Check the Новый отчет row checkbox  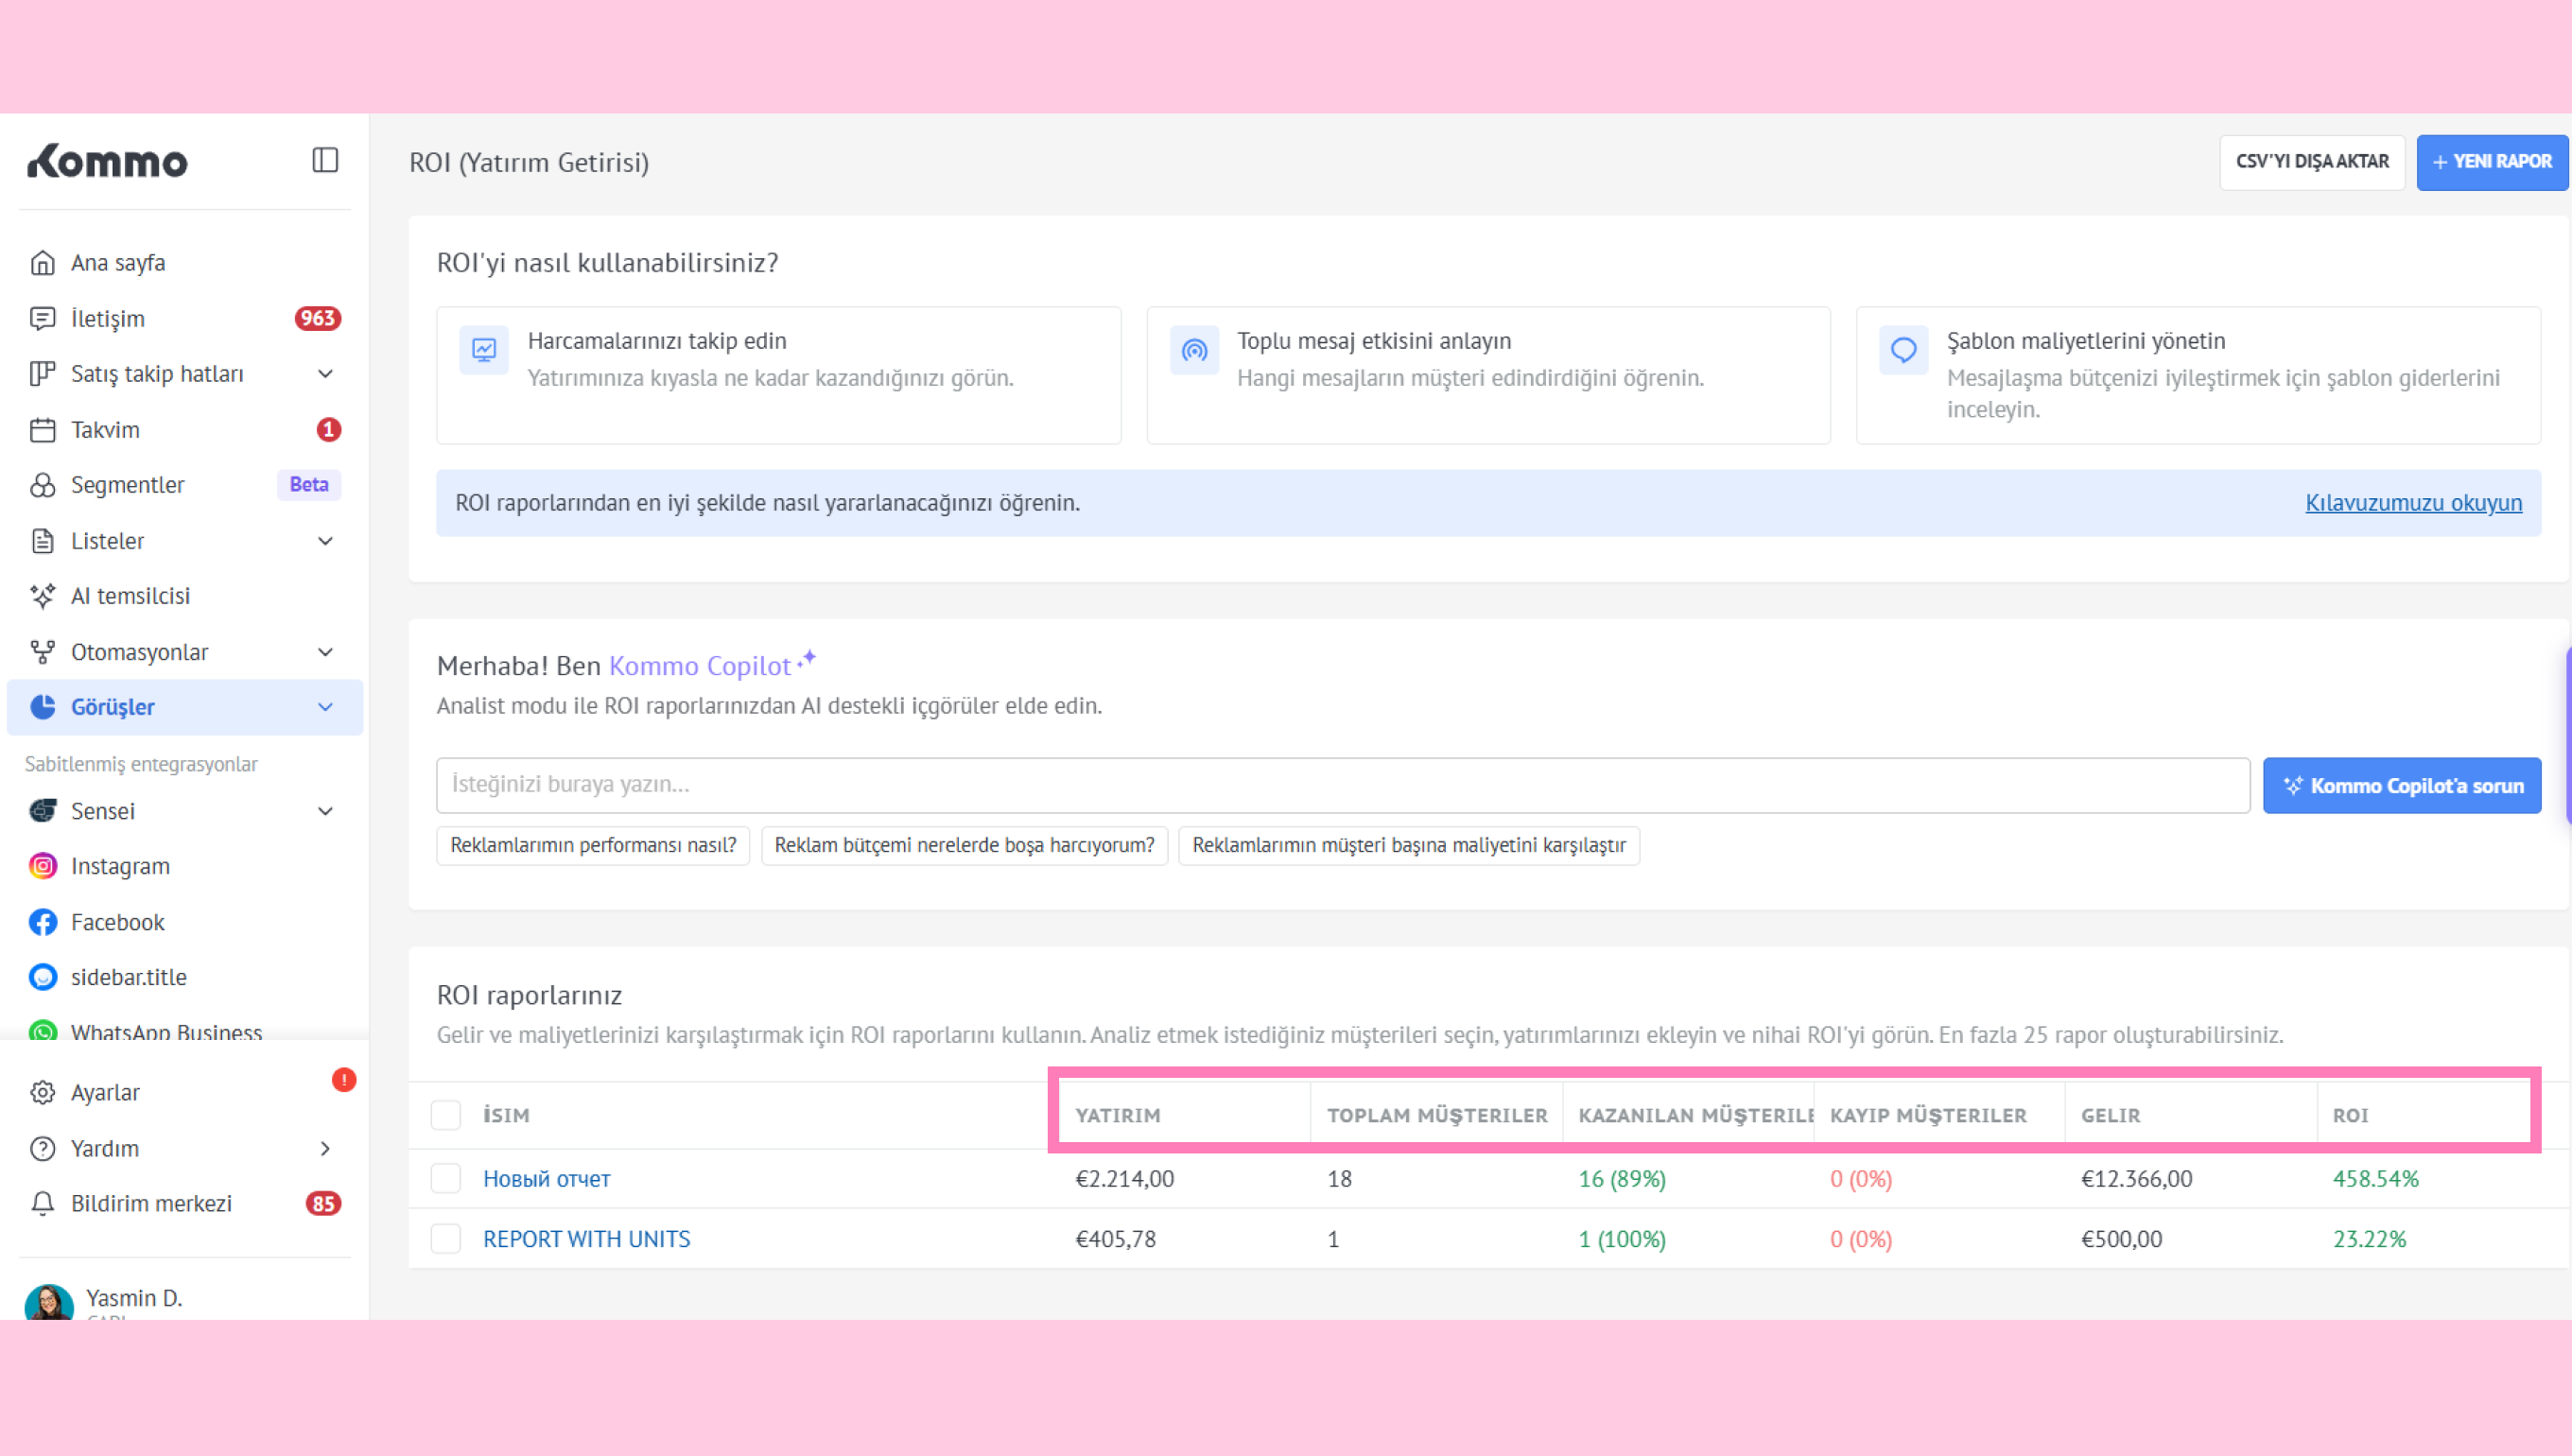tap(445, 1179)
